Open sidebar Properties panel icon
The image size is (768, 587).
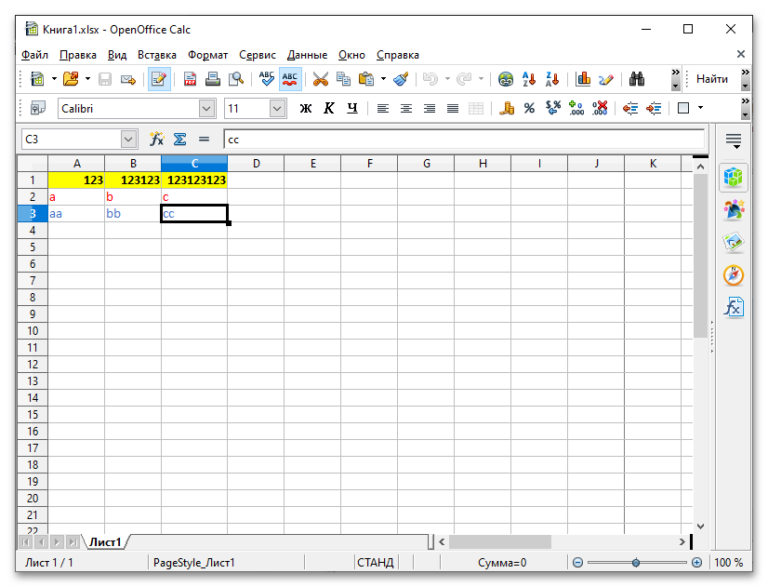[733, 177]
